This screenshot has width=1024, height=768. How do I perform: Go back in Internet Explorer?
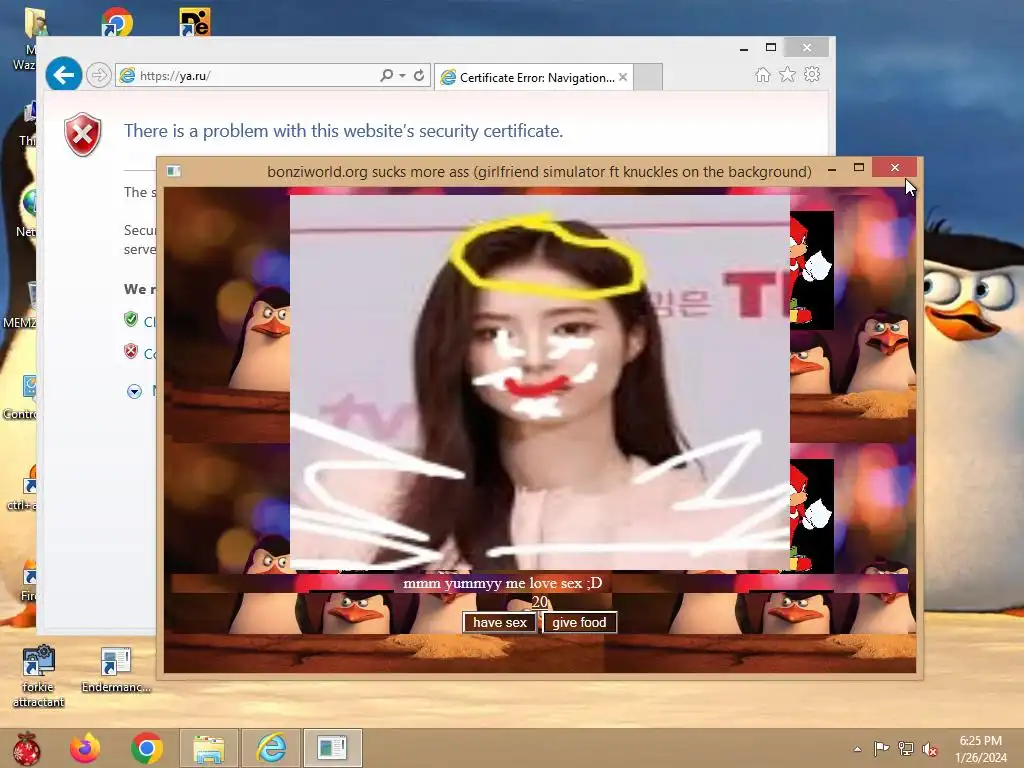tap(63, 75)
